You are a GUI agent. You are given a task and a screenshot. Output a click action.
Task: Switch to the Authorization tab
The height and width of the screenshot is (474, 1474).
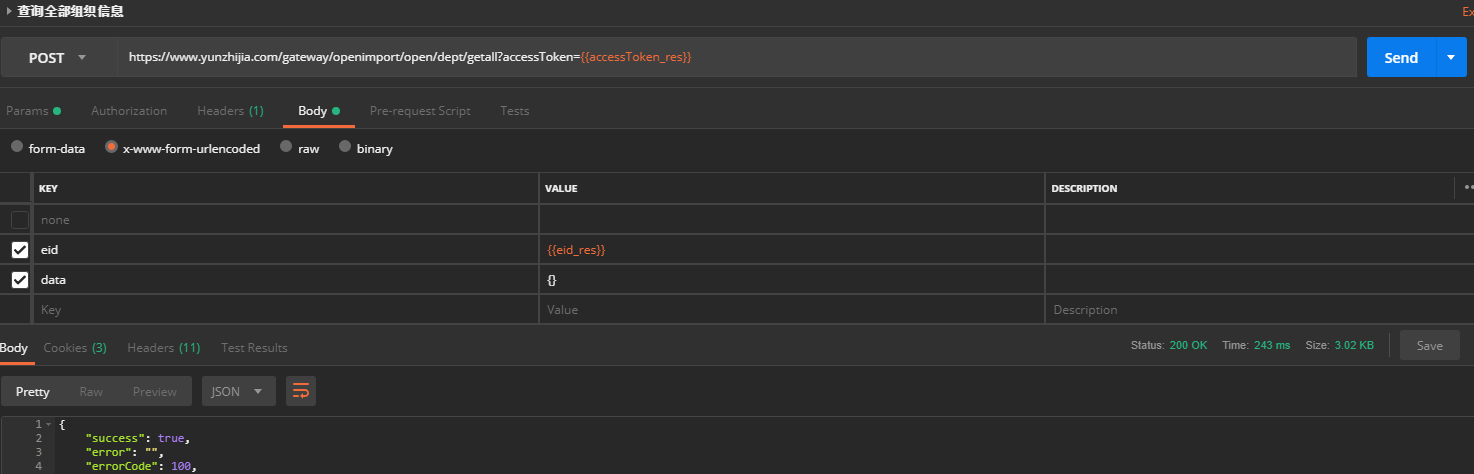pyautogui.click(x=129, y=111)
